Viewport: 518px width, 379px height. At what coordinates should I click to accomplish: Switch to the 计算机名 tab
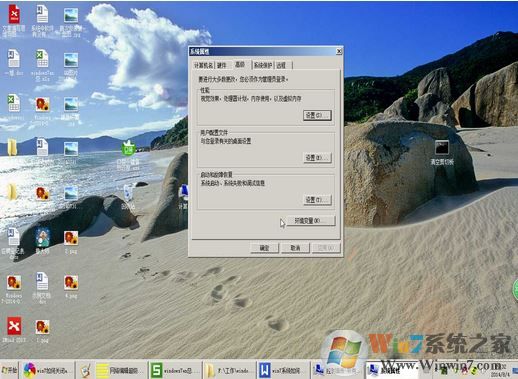pos(203,65)
